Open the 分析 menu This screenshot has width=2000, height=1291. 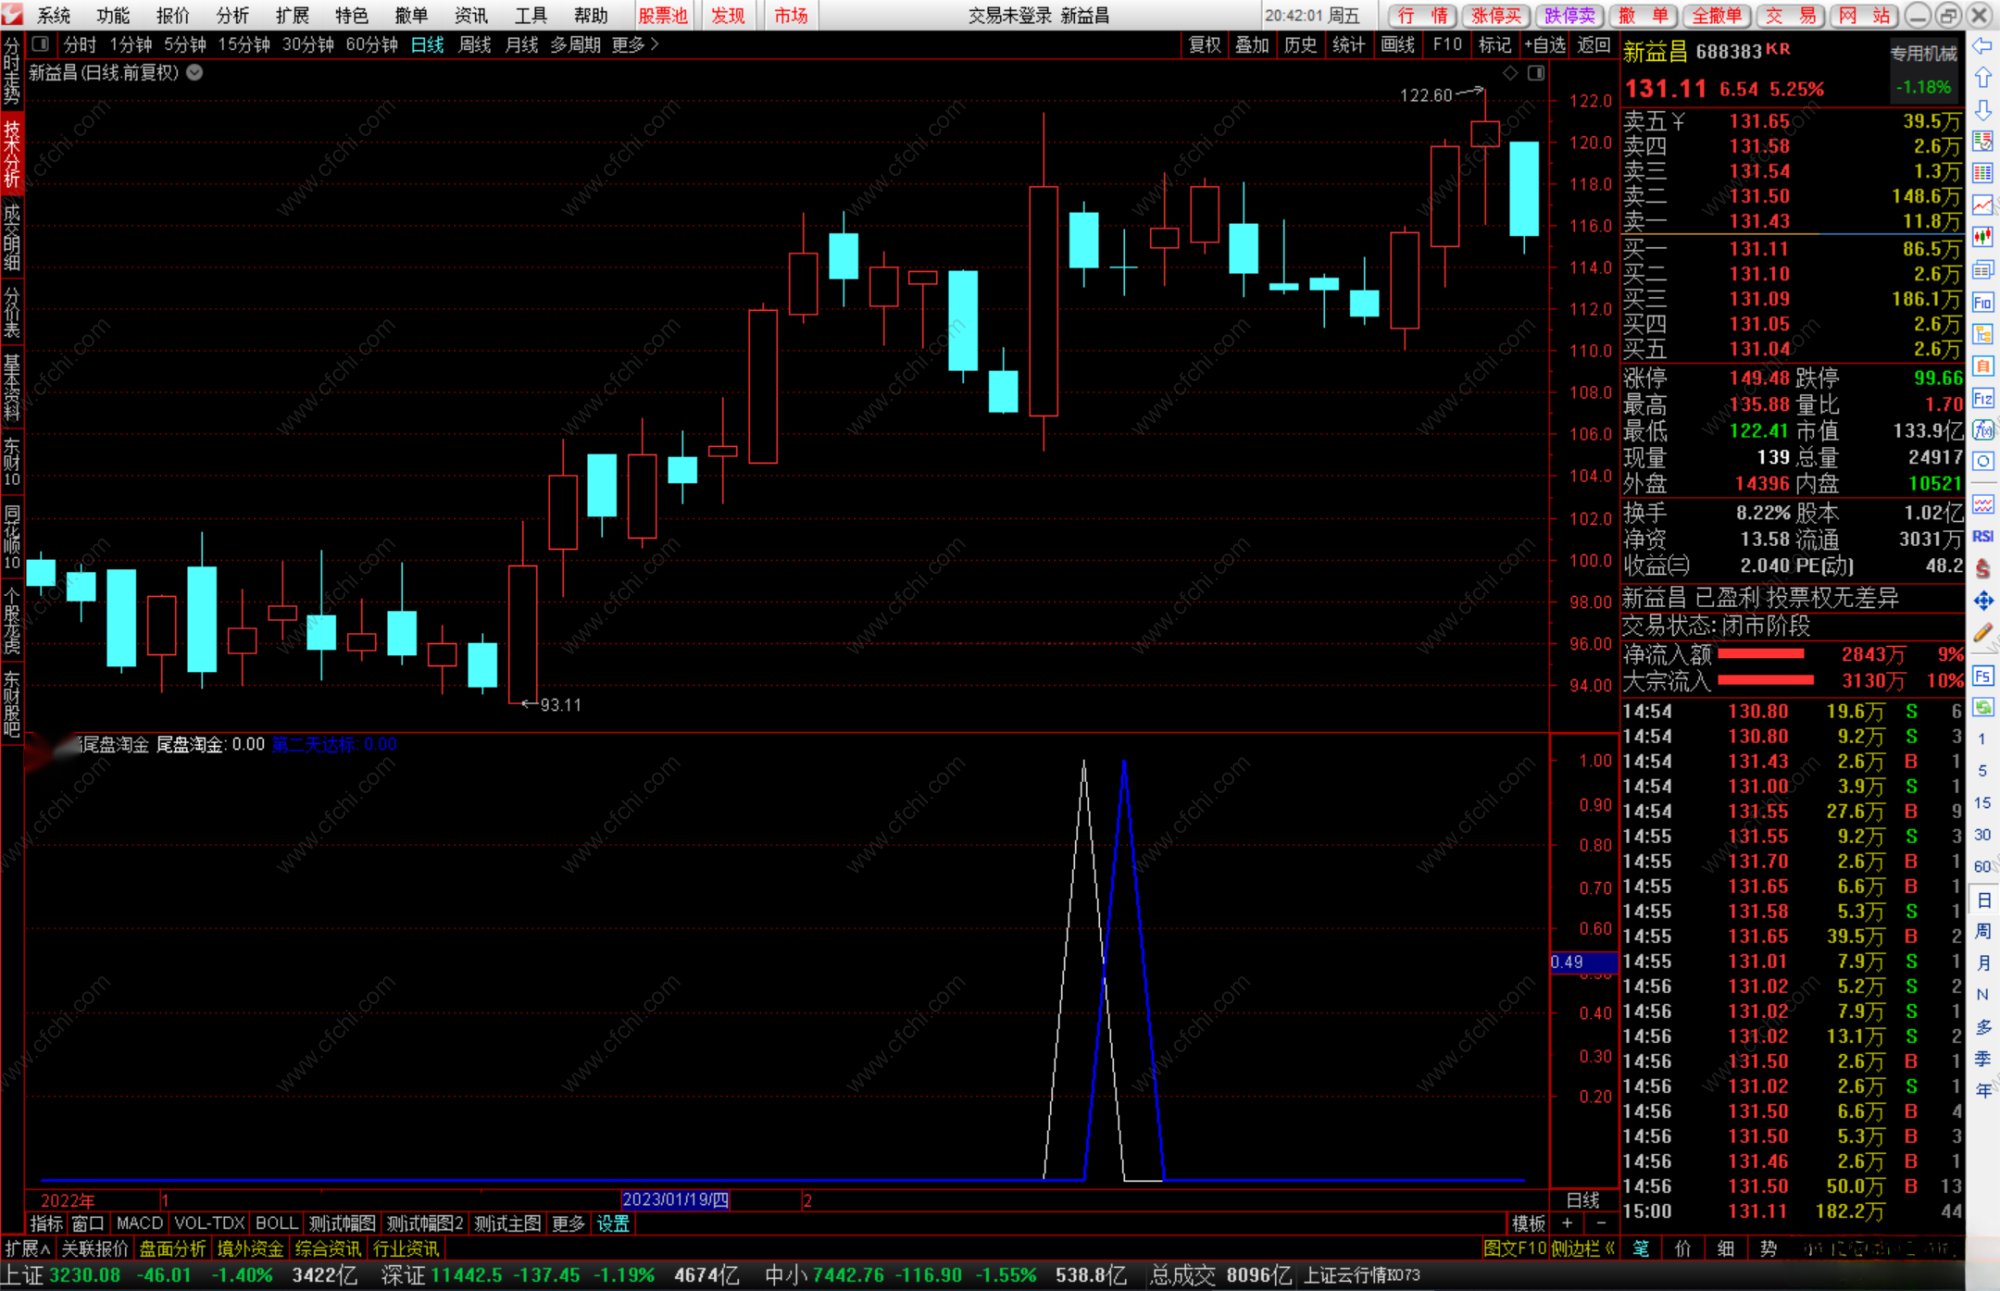coord(232,15)
